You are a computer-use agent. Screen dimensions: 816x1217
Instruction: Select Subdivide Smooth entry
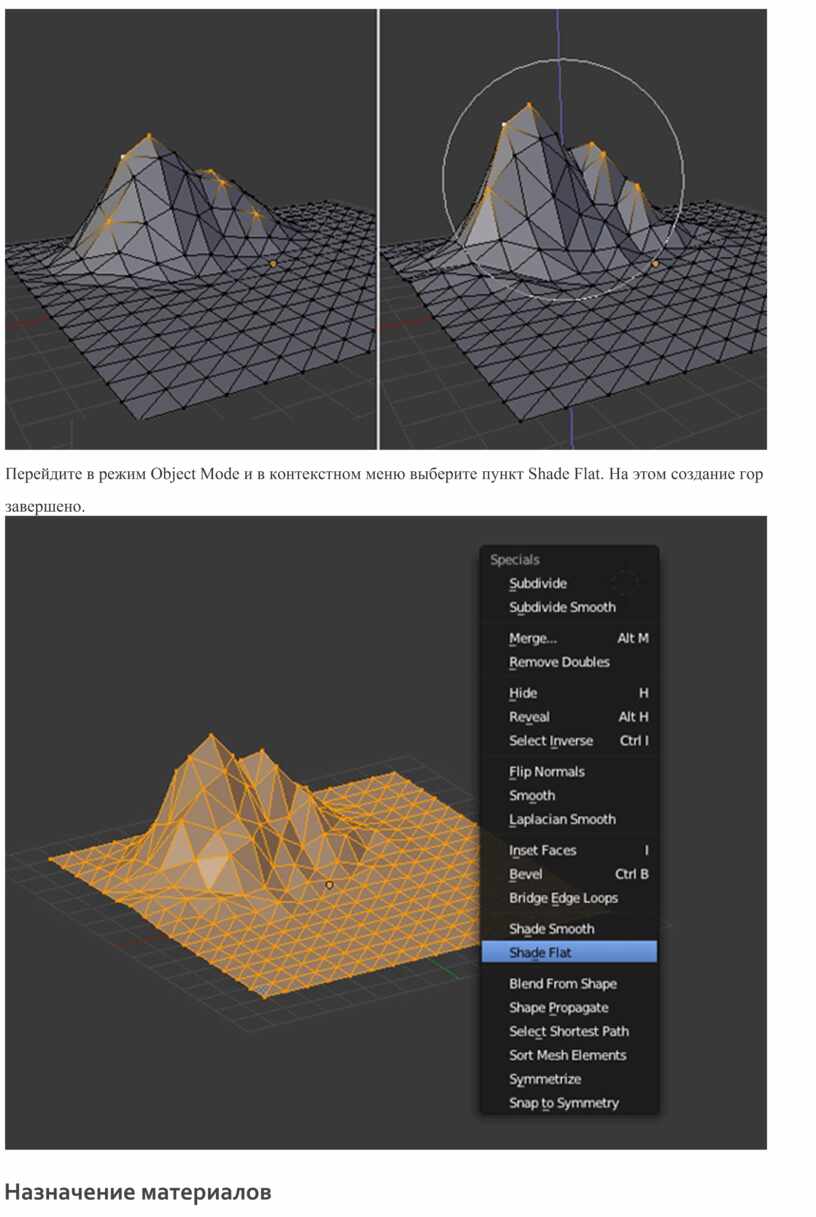click(x=569, y=608)
